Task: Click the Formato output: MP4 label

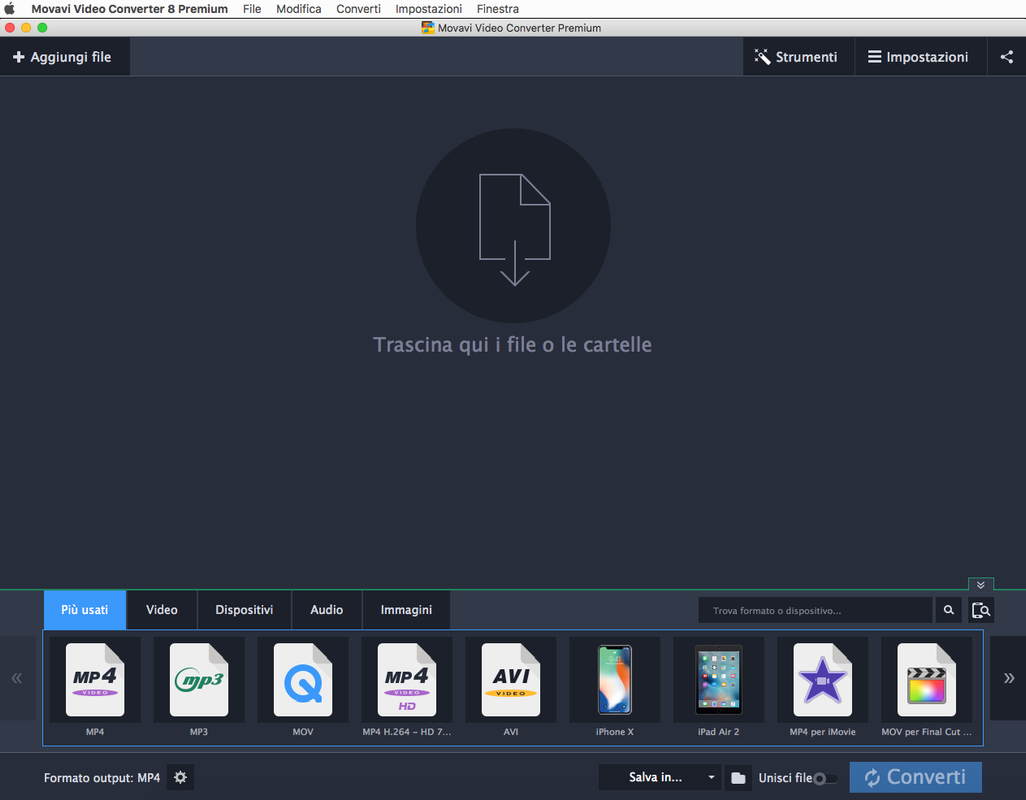Action: [x=102, y=778]
